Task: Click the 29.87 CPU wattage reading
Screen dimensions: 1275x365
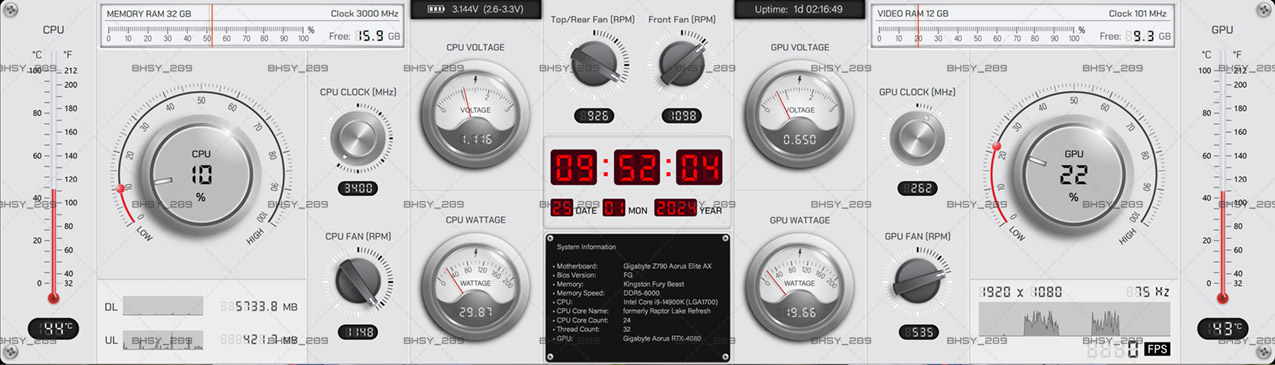Action: click(476, 312)
